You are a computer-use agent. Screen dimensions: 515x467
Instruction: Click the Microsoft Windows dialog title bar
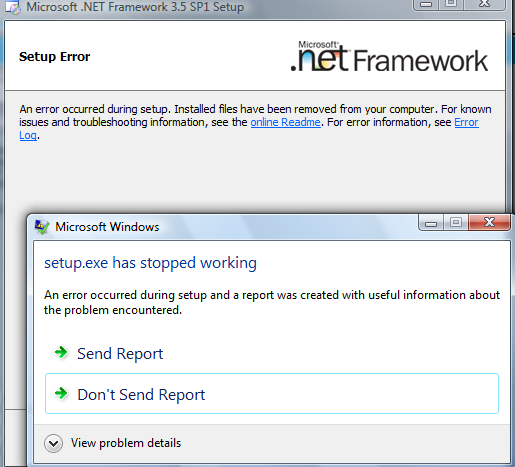pyautogui.click(x=233, y=227)
